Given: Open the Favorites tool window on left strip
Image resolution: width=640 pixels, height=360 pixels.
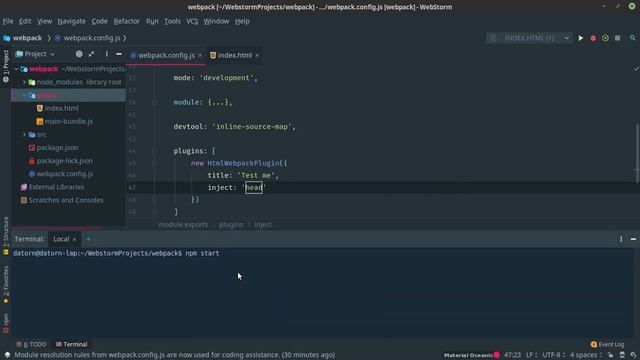Looking at the screenshot, I should click(6, 285).
